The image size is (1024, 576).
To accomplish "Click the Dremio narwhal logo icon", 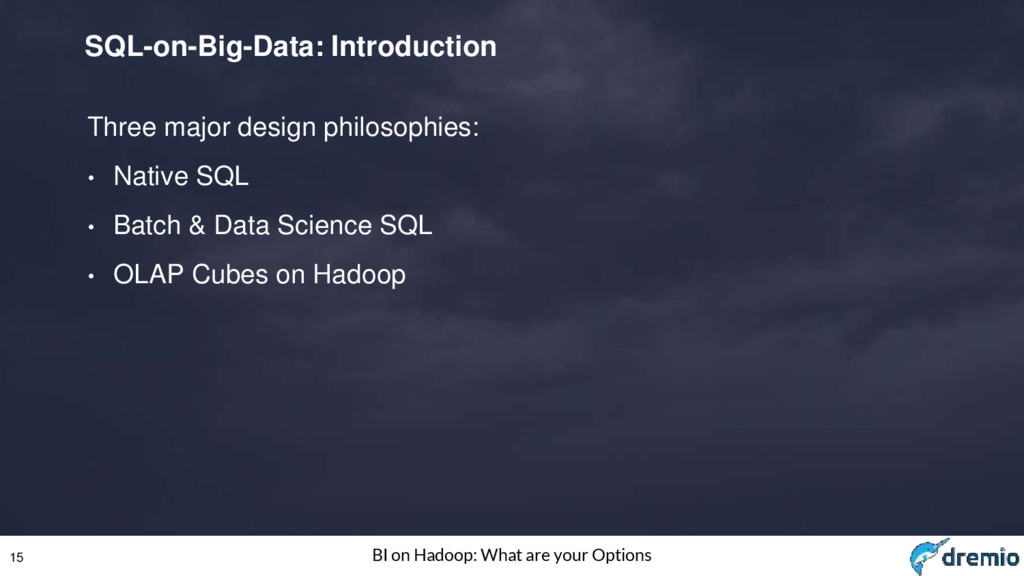I will (927, 556).
